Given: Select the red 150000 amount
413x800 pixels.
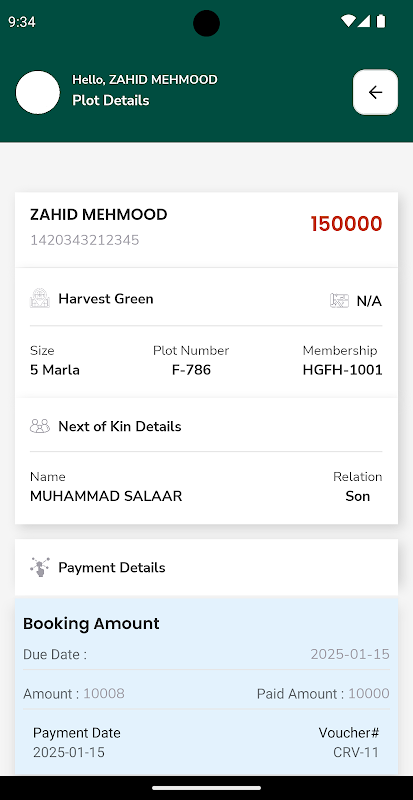Looking at the screenshot, I should [x=346, y=224].
